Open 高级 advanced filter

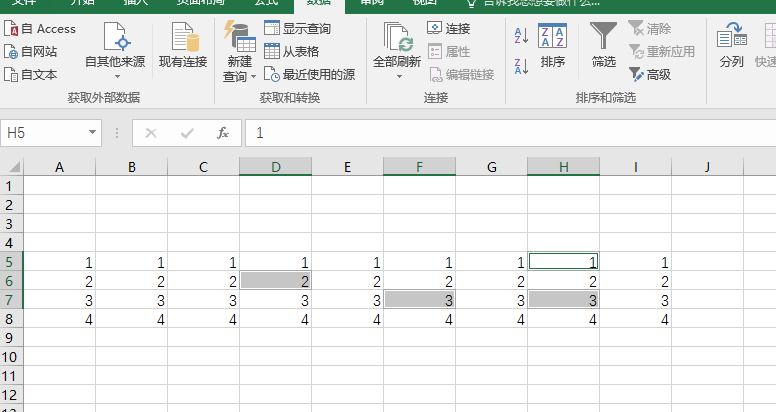tap(650, 75)
